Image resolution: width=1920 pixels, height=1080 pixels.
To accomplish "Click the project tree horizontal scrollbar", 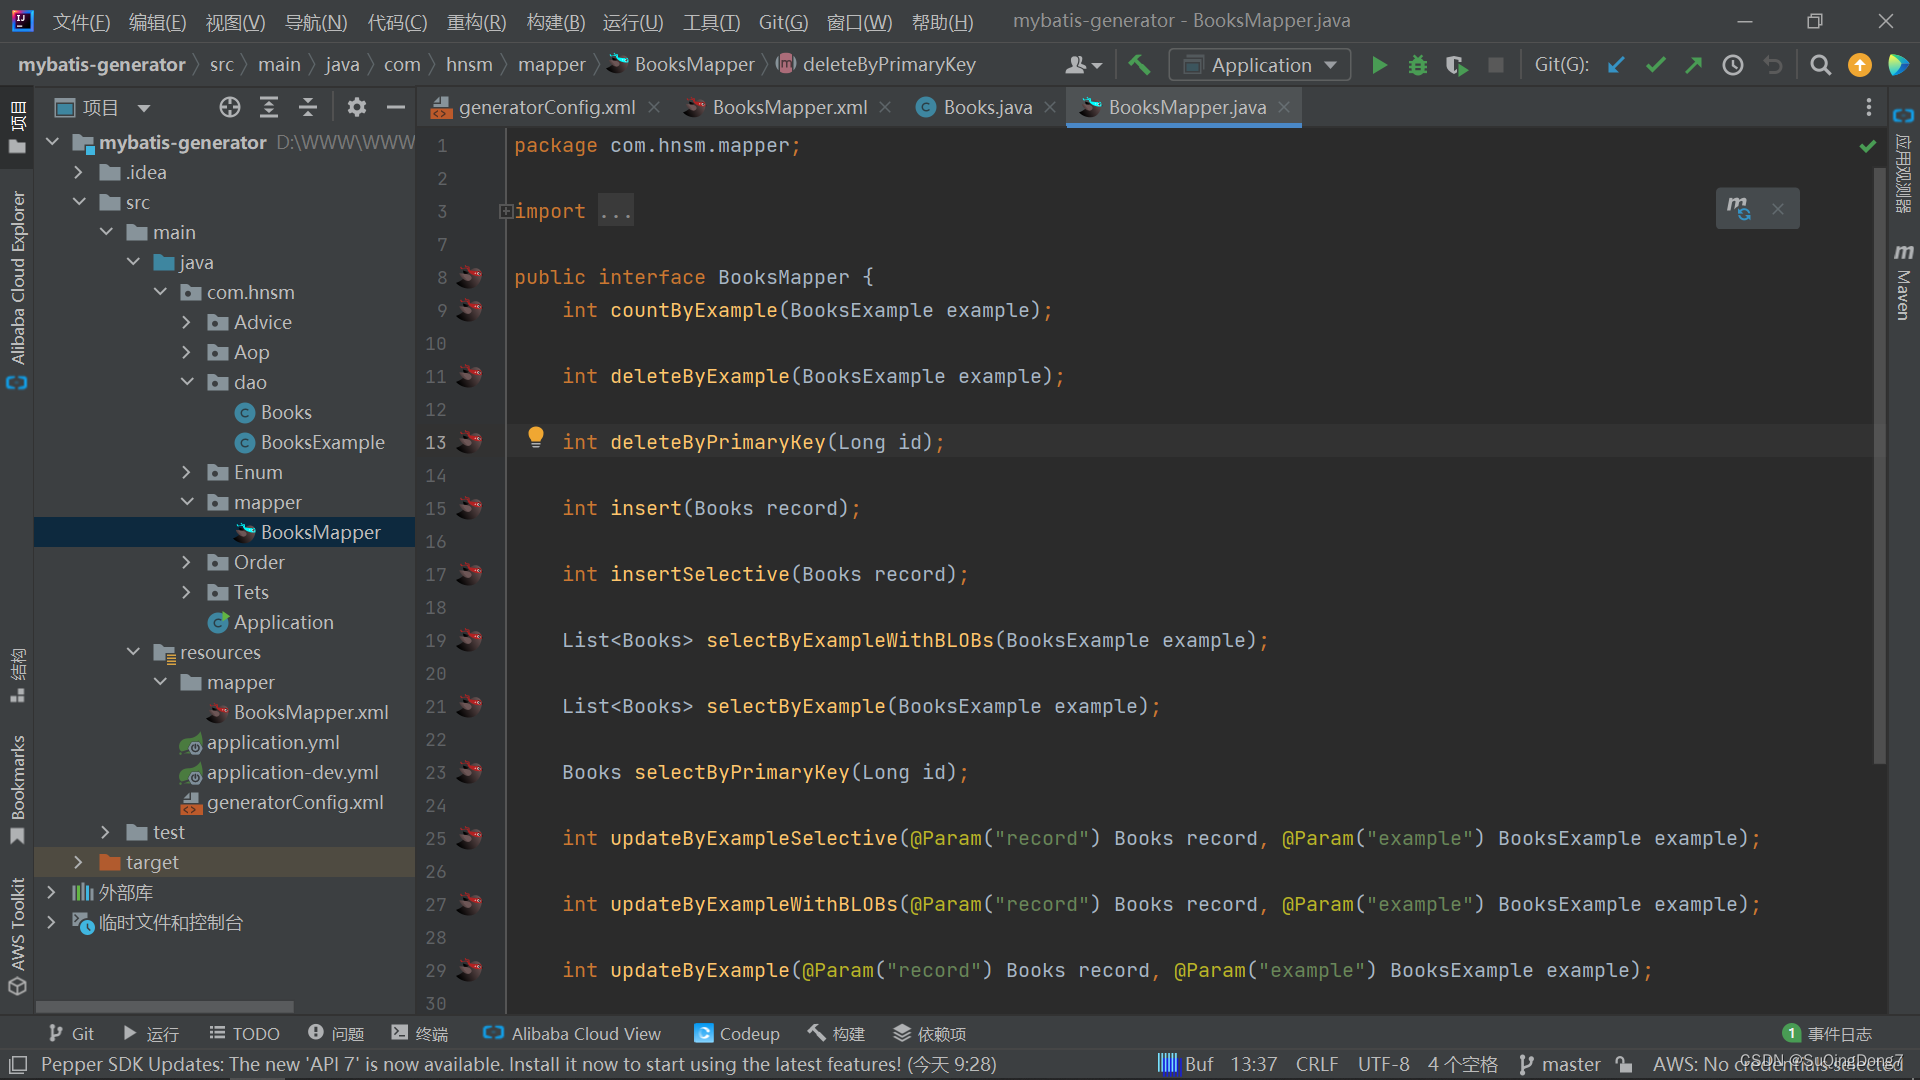I will 165,1007.
